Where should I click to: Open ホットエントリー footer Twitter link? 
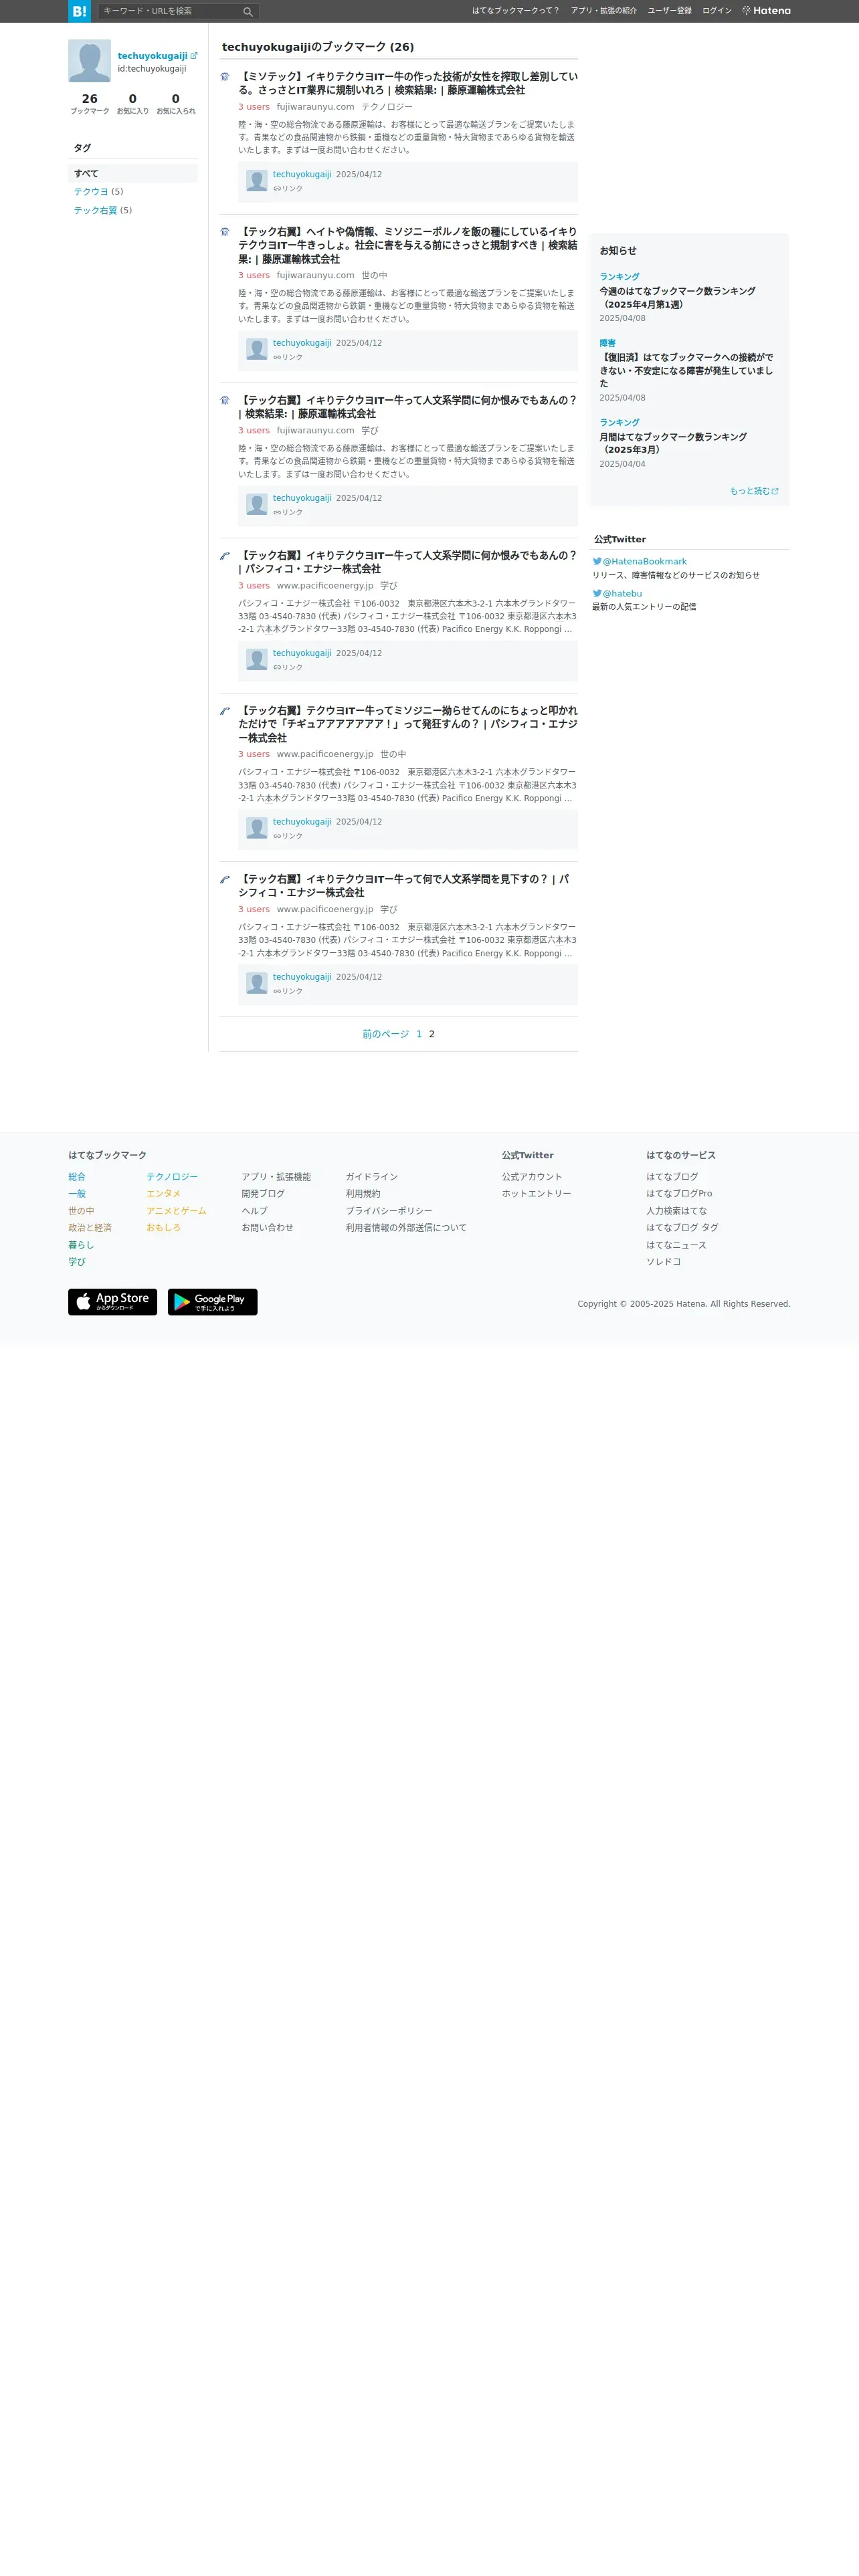(x=536, y=1194)
